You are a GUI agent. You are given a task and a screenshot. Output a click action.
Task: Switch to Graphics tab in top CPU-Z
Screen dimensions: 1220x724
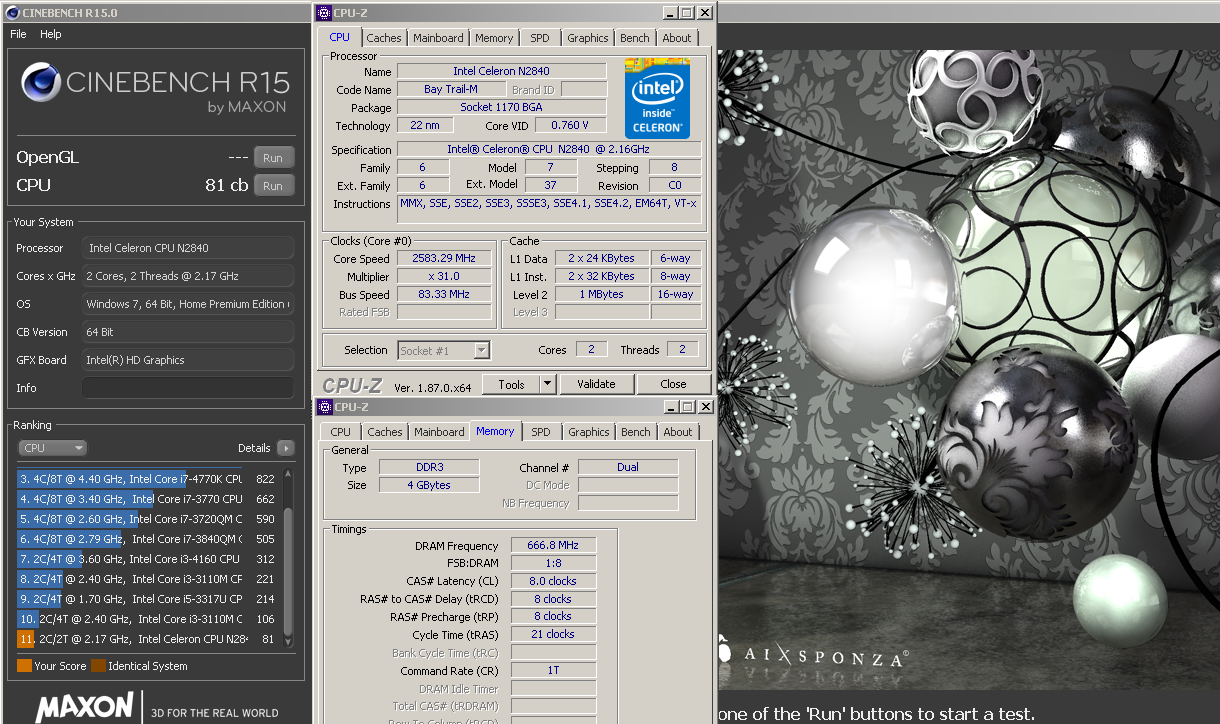[x=587, y=38]
